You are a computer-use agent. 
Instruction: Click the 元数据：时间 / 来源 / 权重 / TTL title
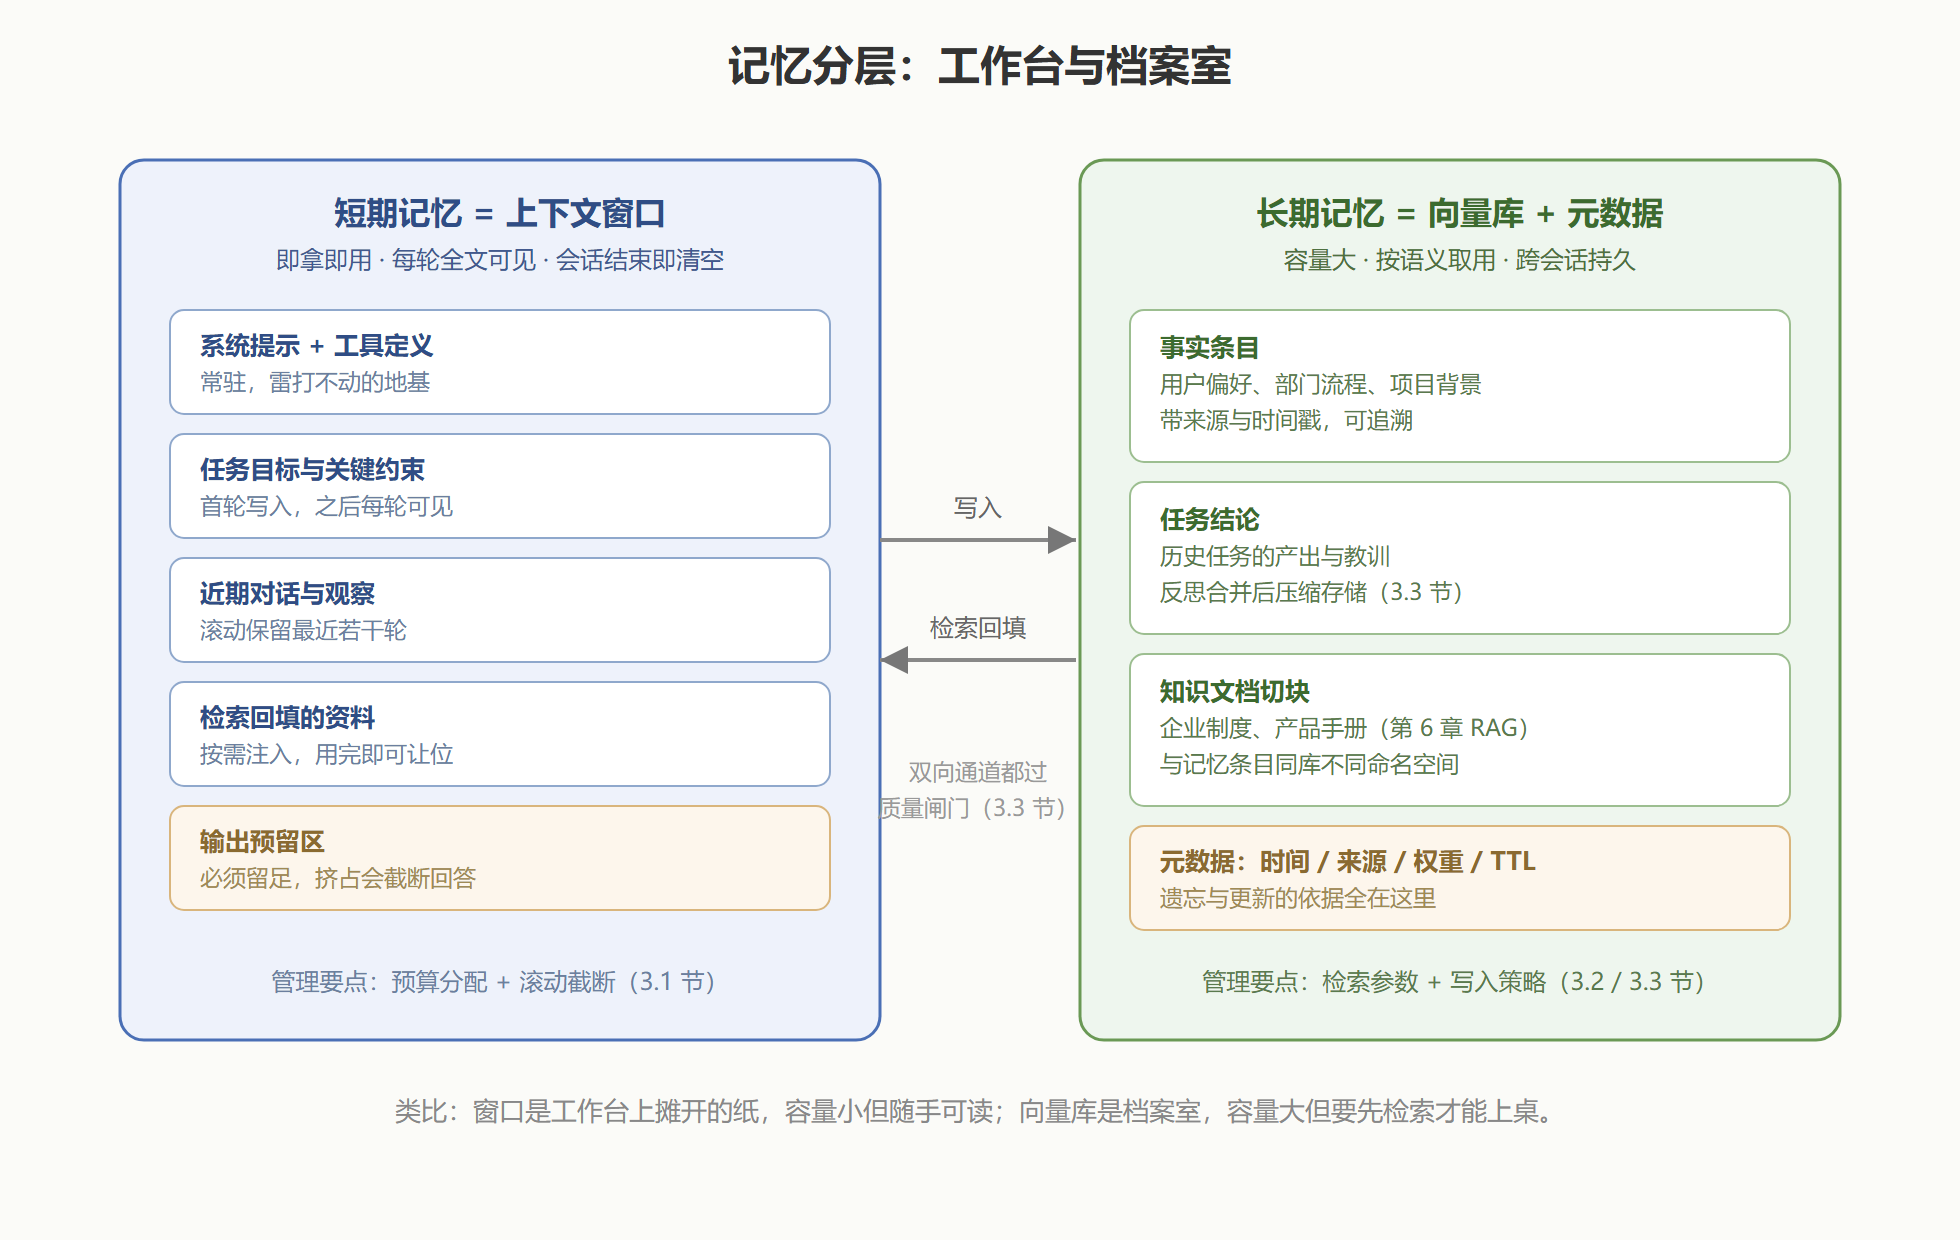1347,861
